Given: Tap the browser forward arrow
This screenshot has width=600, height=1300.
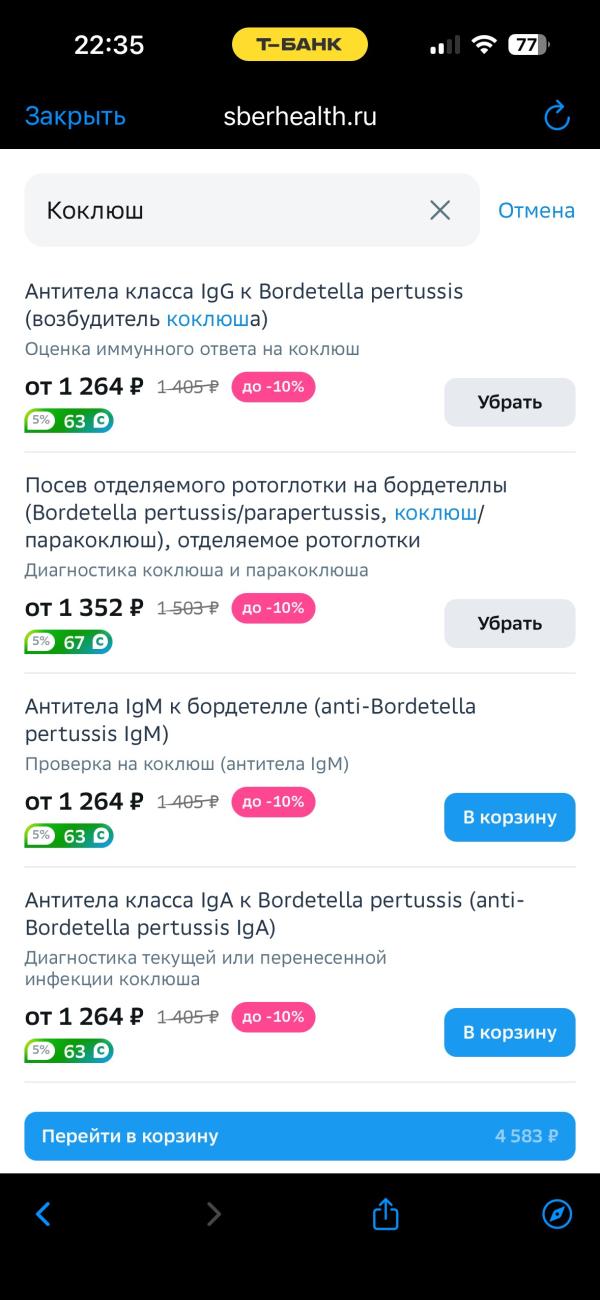Looking at the screenshot, I should pyautogui.click(x=213, y=1214).
